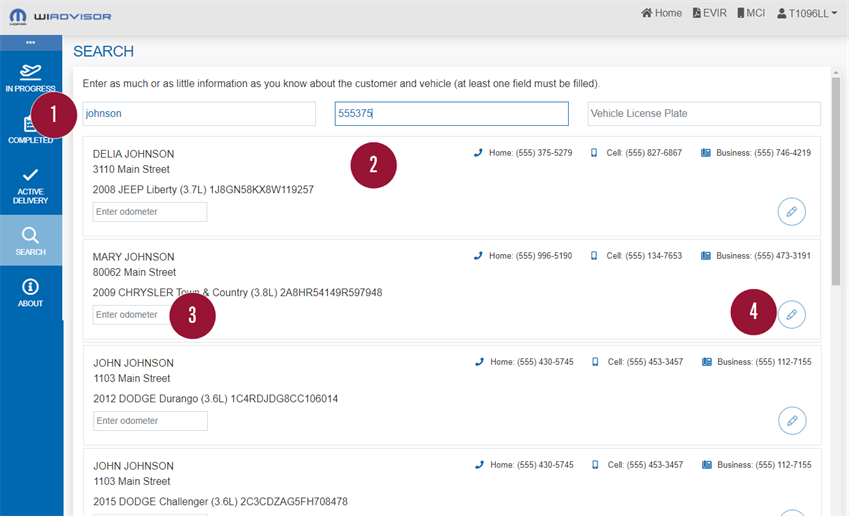Viewport: 849px width, 516px height.
Task: Click cell phone icon in Challenger row
Action: 595,465
